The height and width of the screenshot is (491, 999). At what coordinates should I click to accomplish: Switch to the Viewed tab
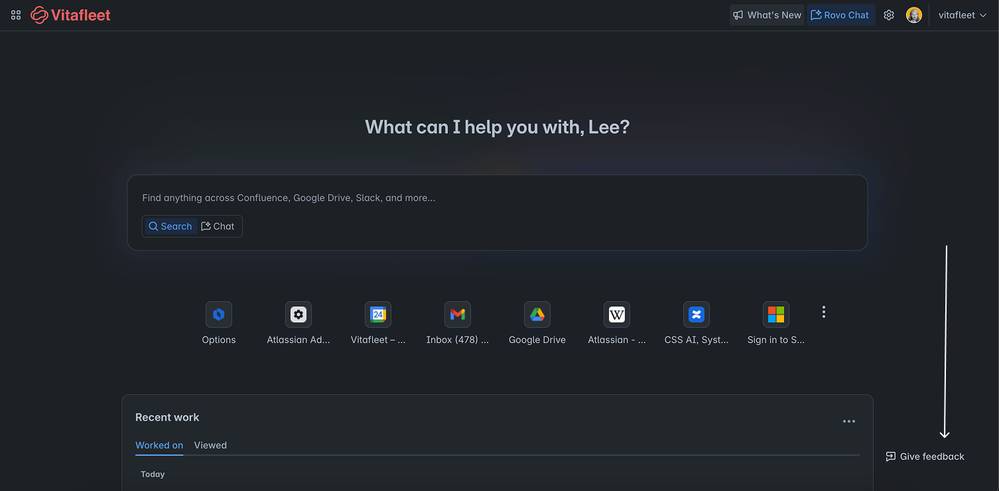tap(210, 445)
